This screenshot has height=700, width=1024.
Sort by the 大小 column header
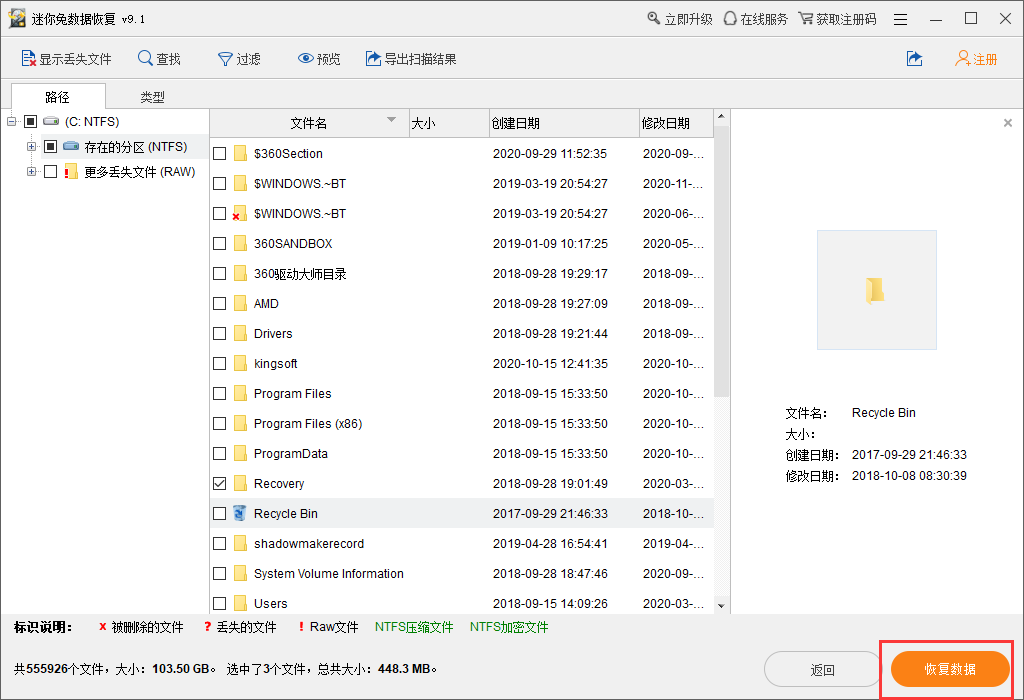coord(449,123)
